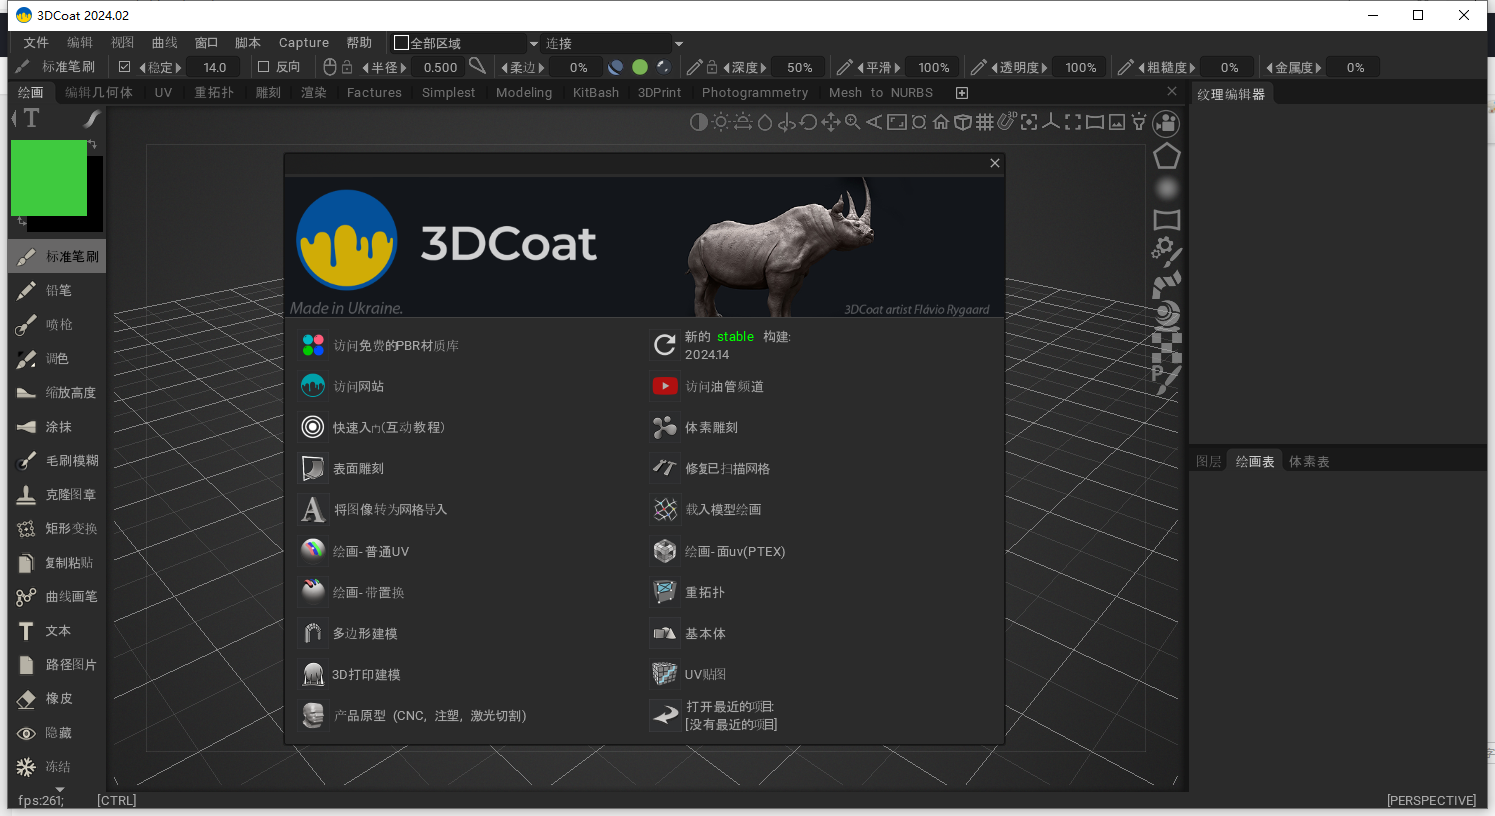The image size is (1495, 816).
Task: Click 多边形建模 in the welcome dialog
Action: [x=365, y=634]
